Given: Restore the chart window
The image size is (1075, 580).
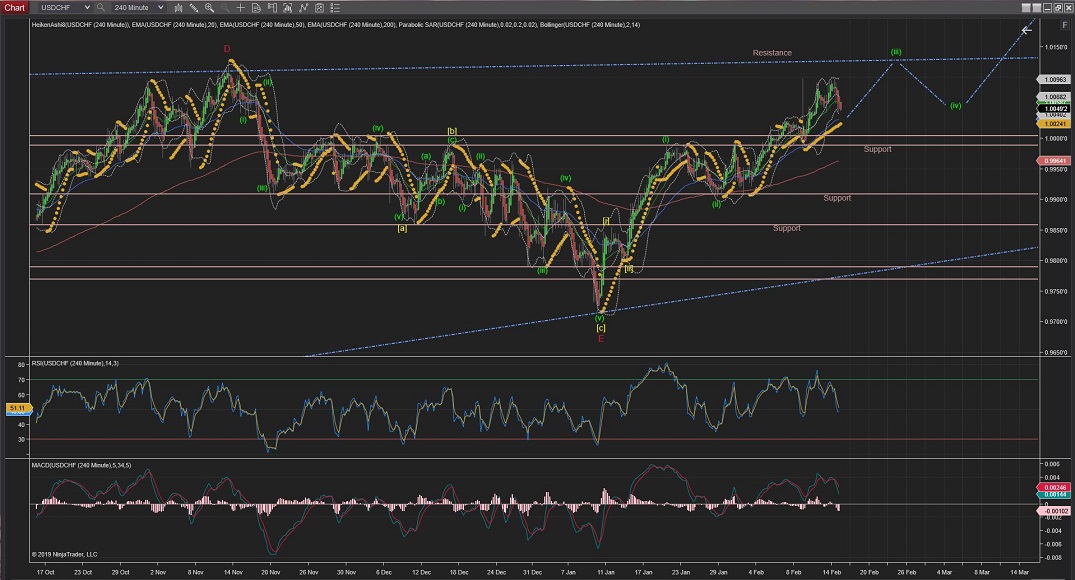Looking at the screenshot, I should [1058, 8].
